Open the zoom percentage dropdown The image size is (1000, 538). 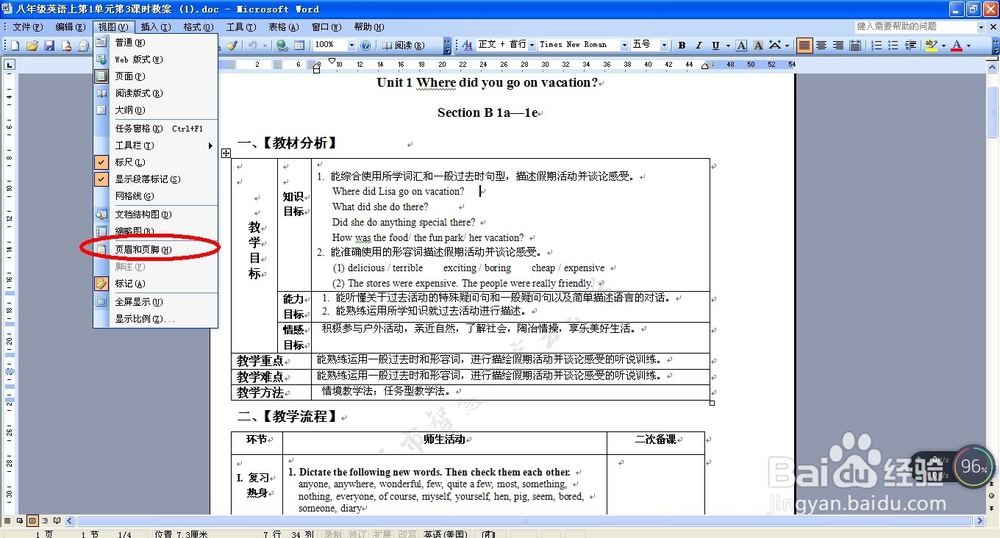tap(351, 45)
